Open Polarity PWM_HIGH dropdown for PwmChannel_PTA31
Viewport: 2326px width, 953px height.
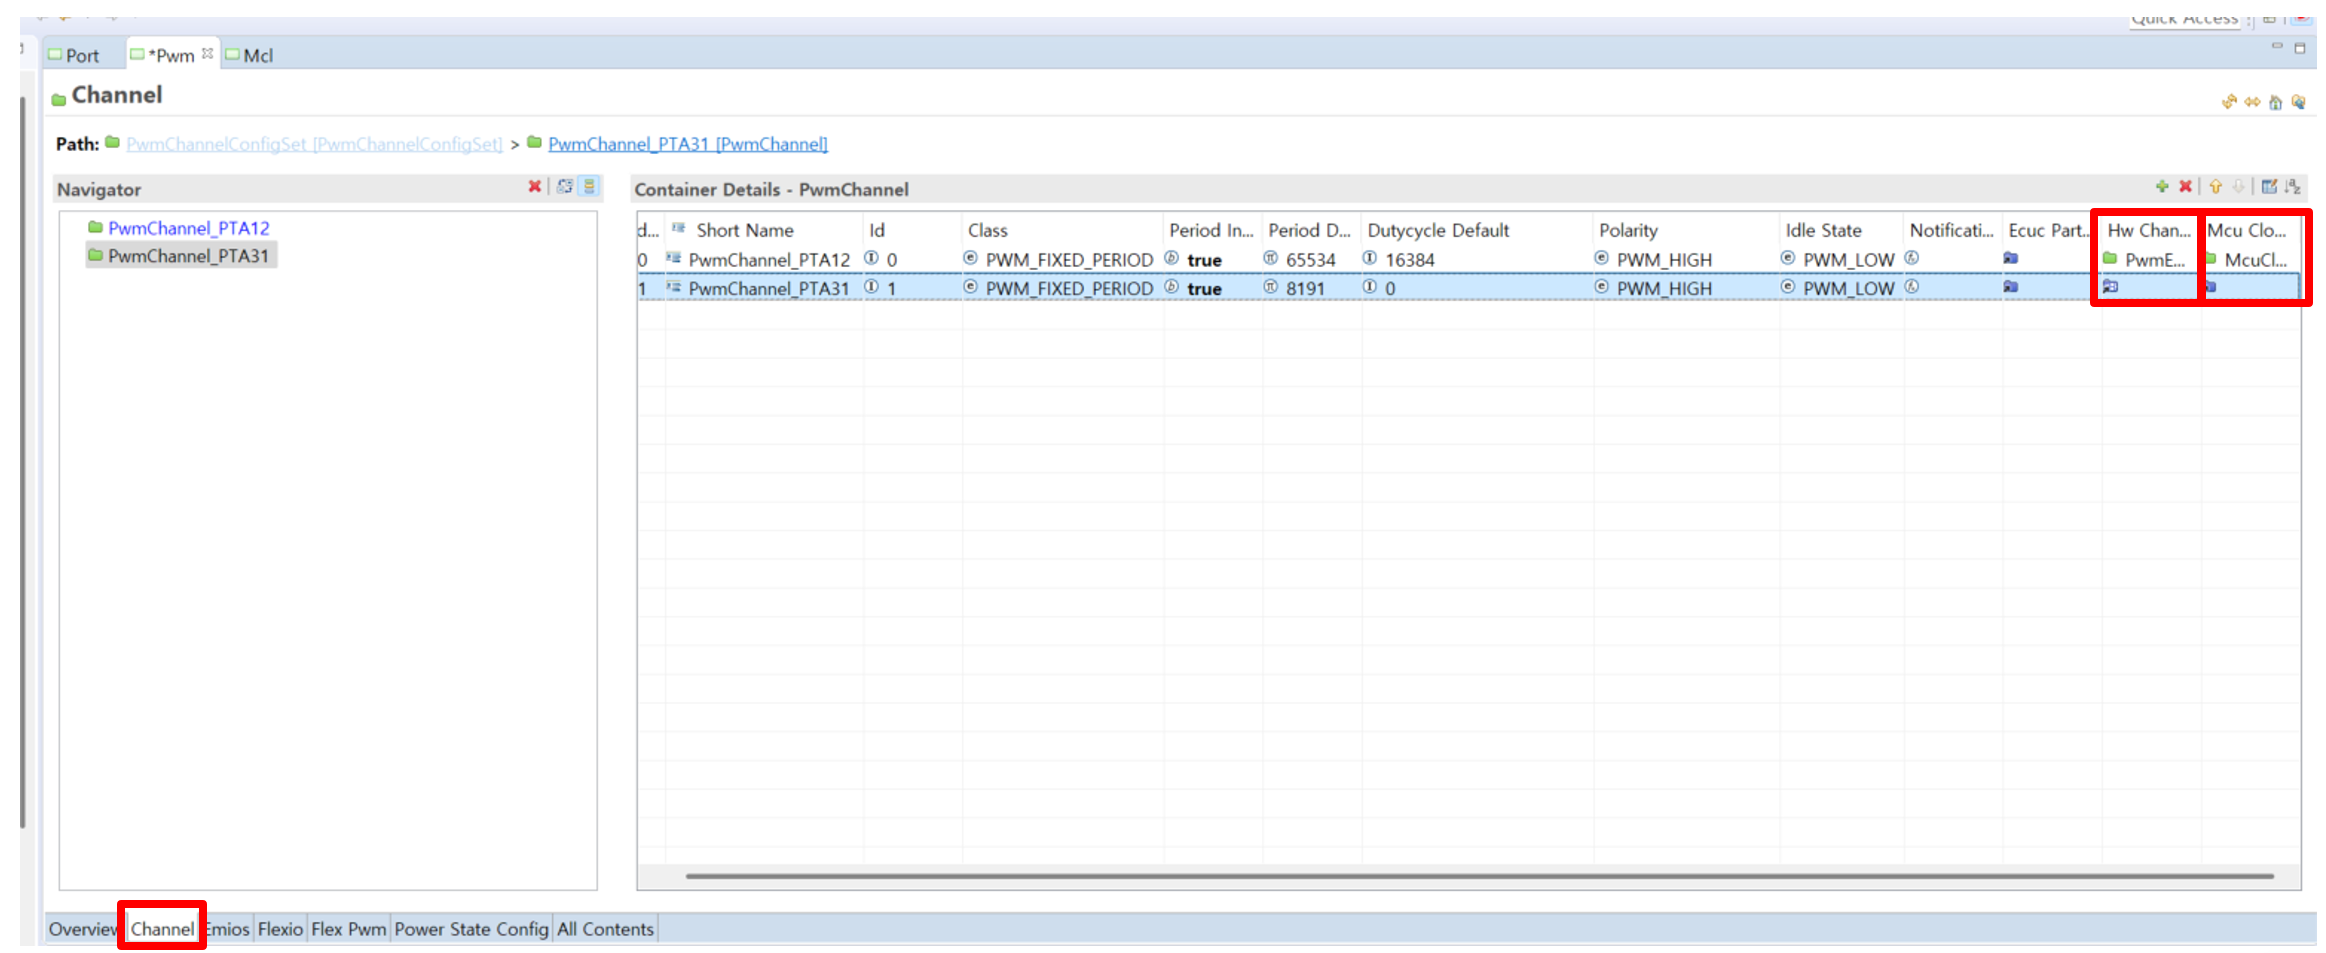[x=1664, y=289]
